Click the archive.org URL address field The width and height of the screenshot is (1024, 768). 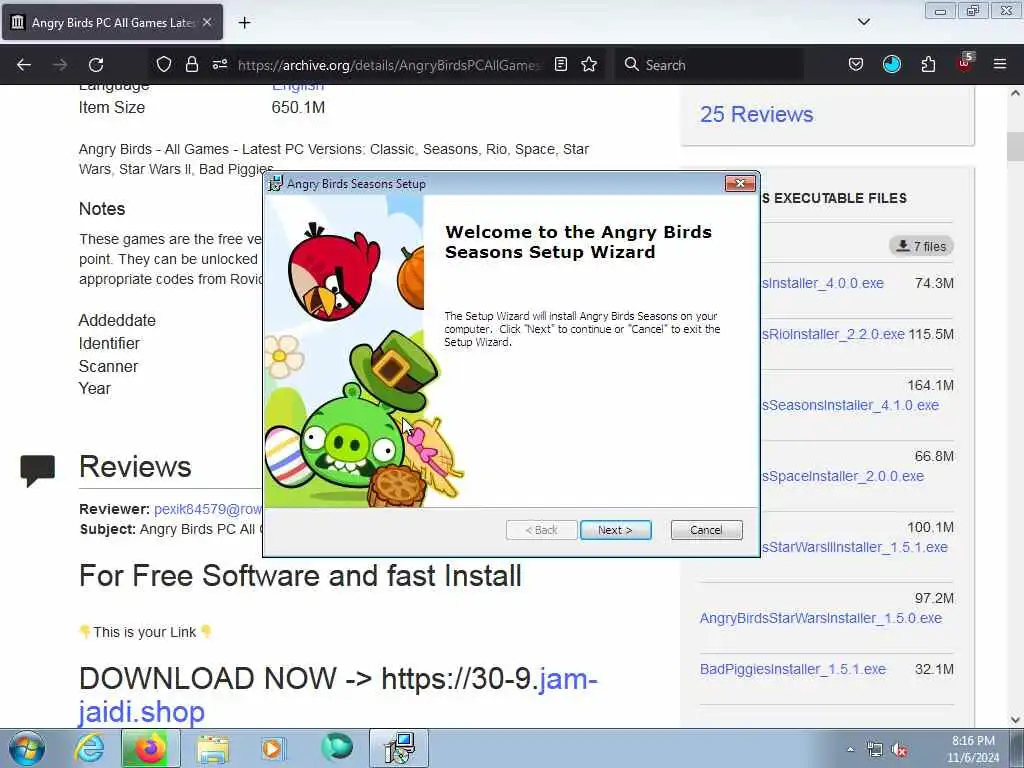click(x=389, y=65)
